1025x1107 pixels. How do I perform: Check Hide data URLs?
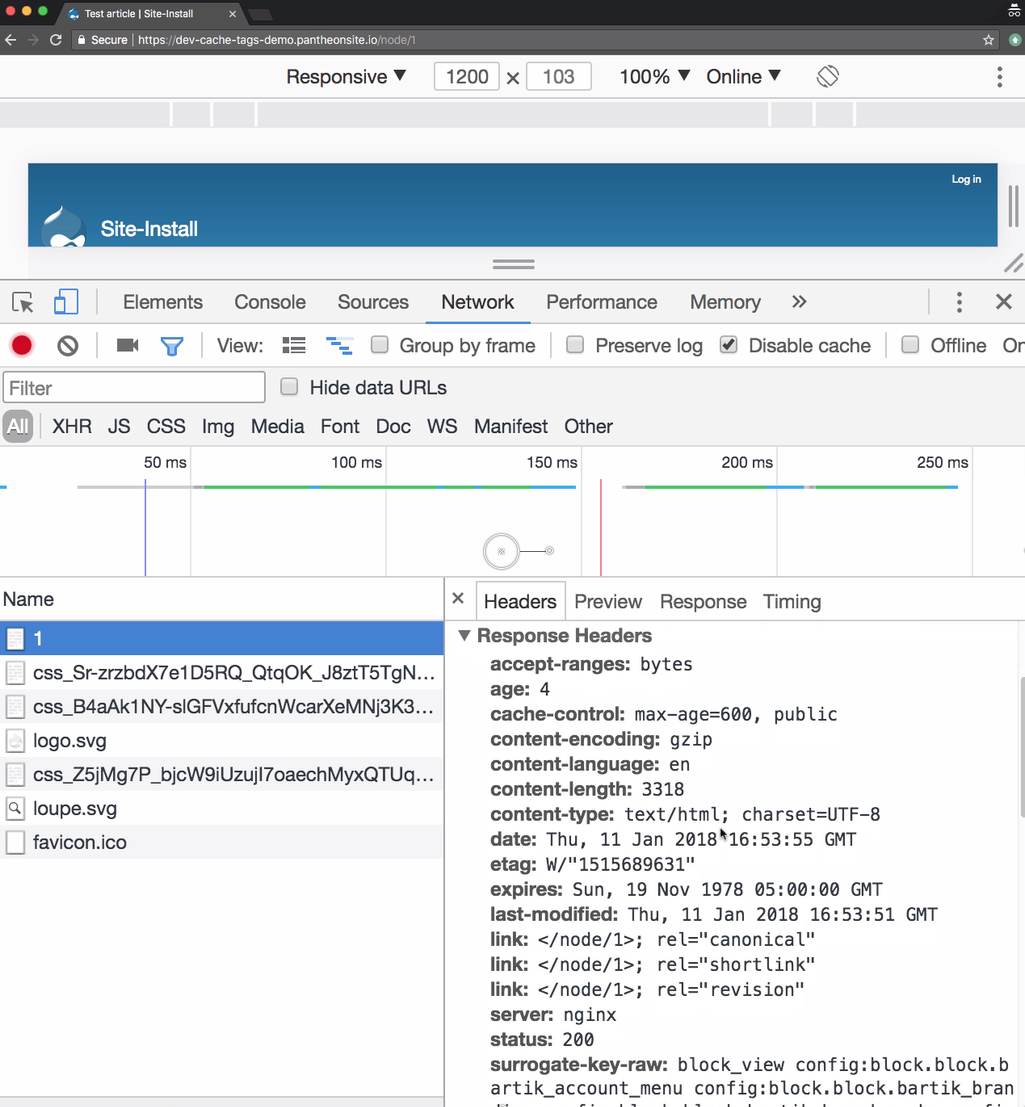tap(289, 386)
